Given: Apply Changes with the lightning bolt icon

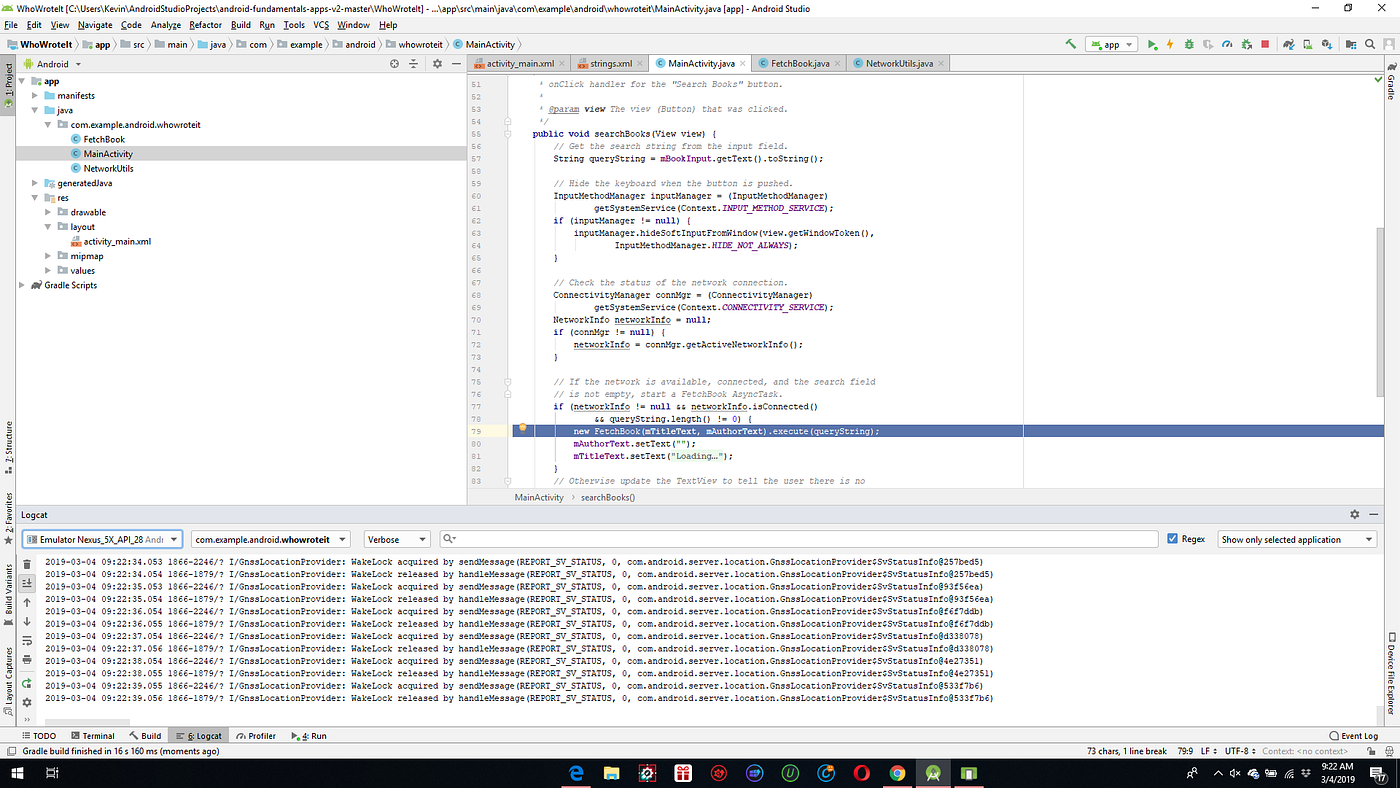Looking at the screenshot, I should coord(1170,44).
